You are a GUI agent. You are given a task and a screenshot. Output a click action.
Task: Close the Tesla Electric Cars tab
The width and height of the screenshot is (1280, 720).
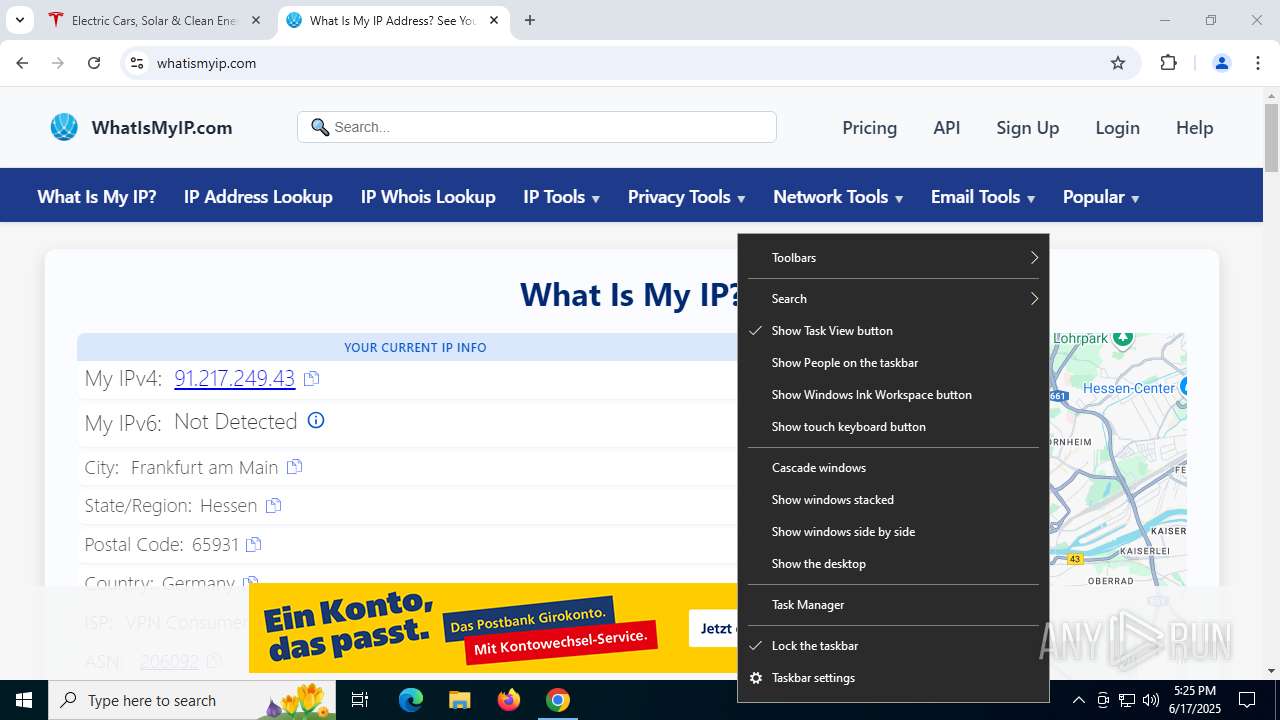pyautogui.click(x=256, y=20)
